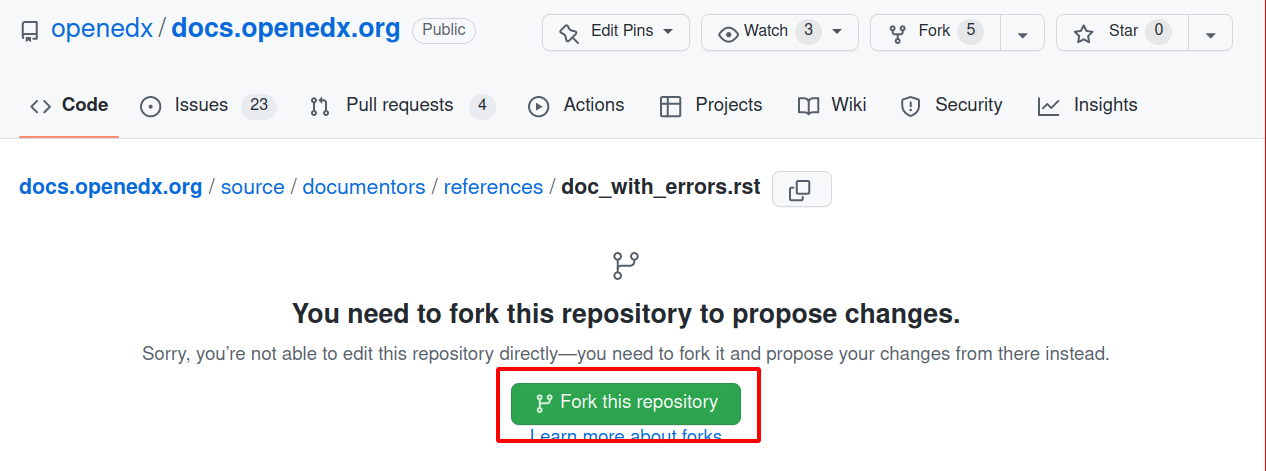The image size is (1266, 471).
Task: Click the Star icon button
Action: click(x=1083, y=33)
